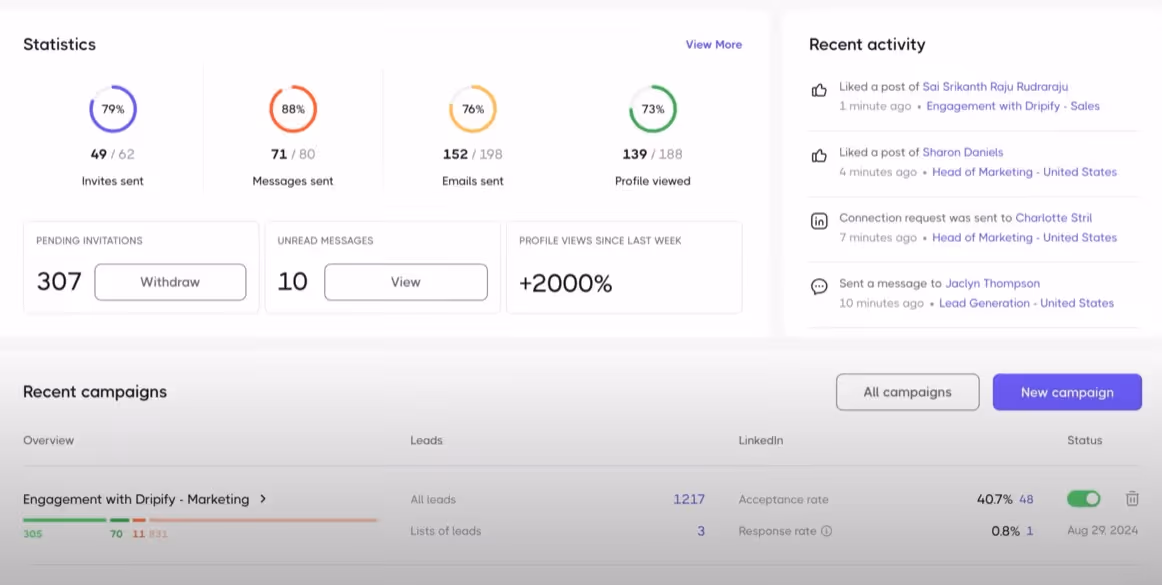Click the LinkedIn icon next to Charlotte Stril request
The width and height of the screenshot is (1162, 585).
tap(819, 222)
